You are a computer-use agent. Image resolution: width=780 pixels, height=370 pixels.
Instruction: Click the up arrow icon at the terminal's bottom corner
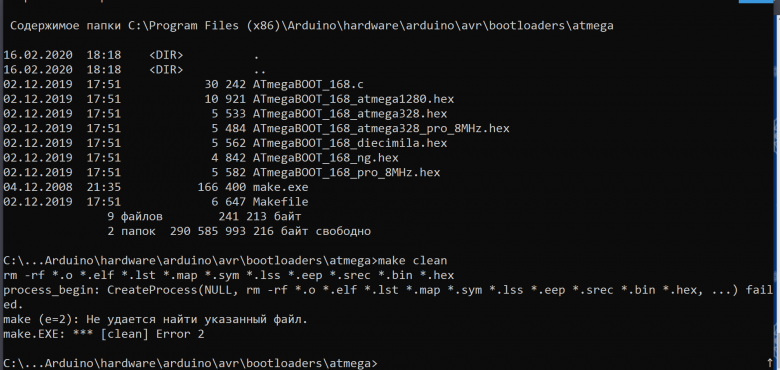click(x=770, y=363)
